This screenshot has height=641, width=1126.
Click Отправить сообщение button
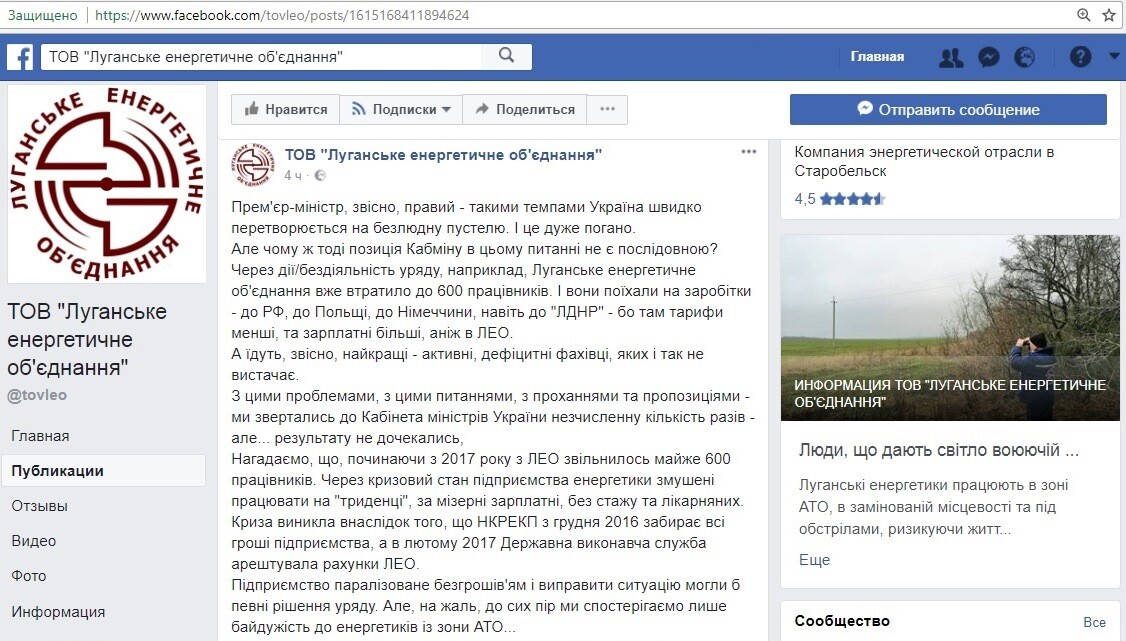pos(947,109)
